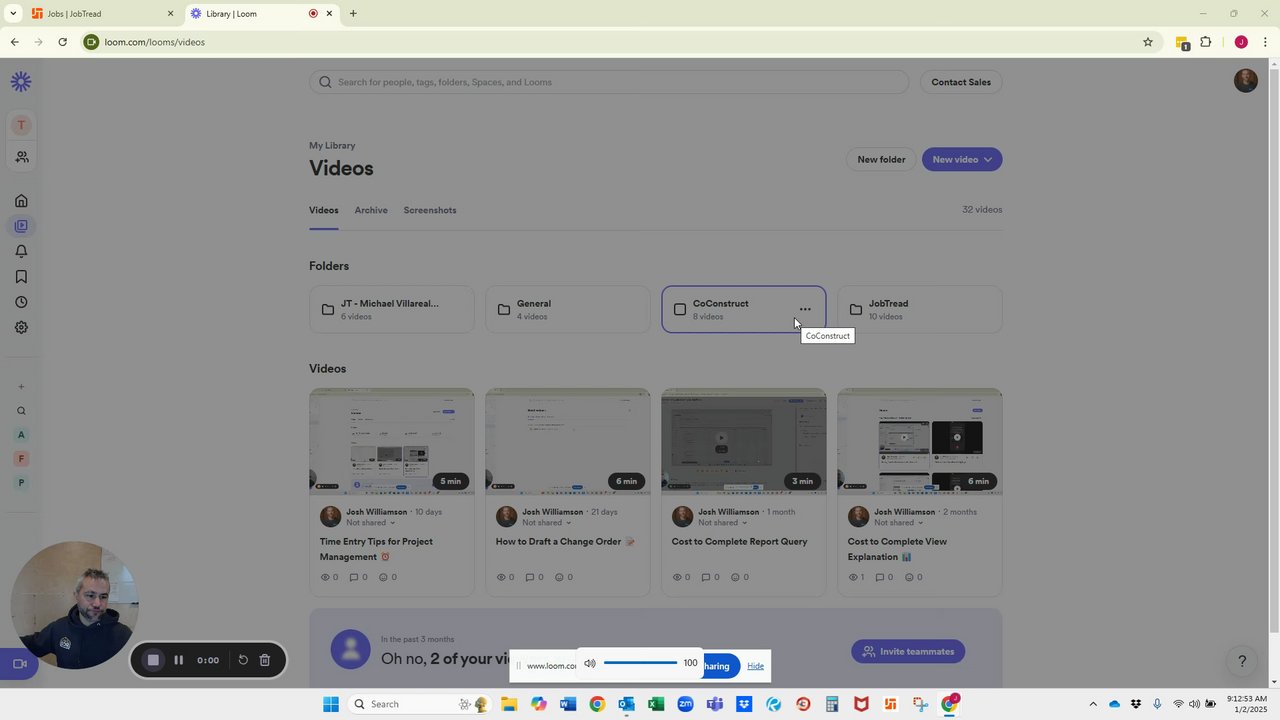Open the History clock icon
The height and width of the screenshot is (720, 1280).
21,302
